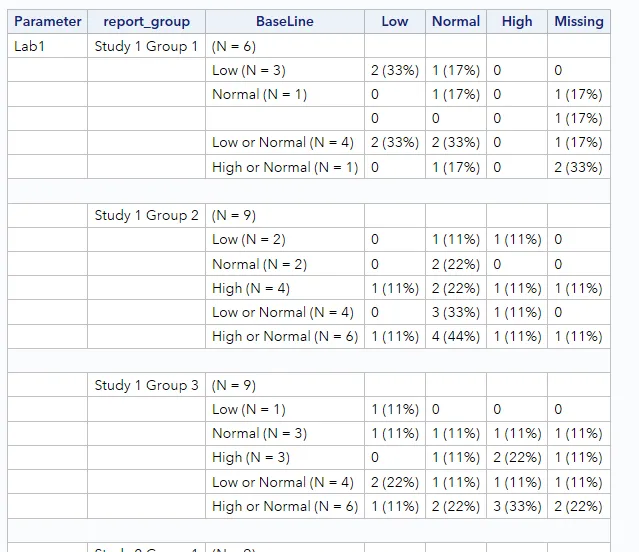Click the 4 (44%) Normal value cell
The width and height of the screenshot is (639, 552).
click(456, 336)
